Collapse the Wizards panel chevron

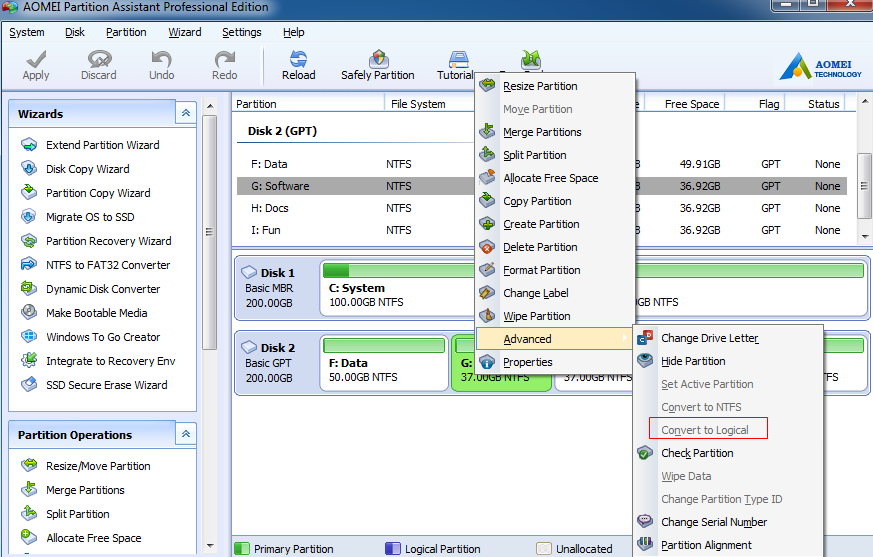pyautogui.click(x=186, y=113)
